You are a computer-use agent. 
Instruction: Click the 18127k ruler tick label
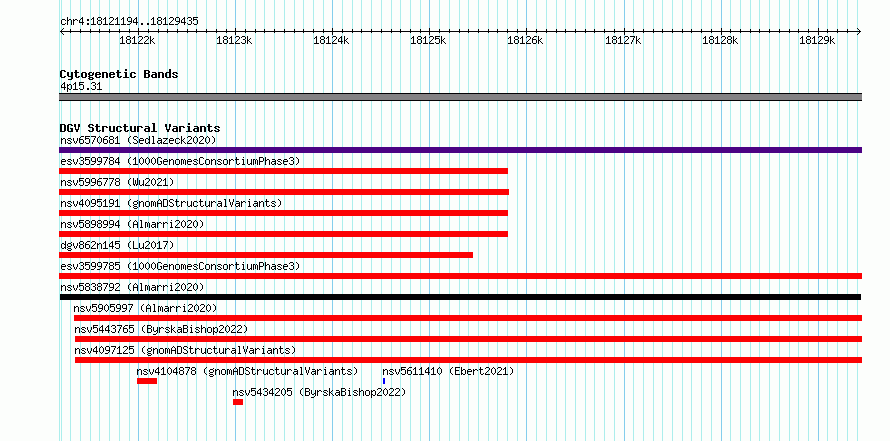coord(623,41)
